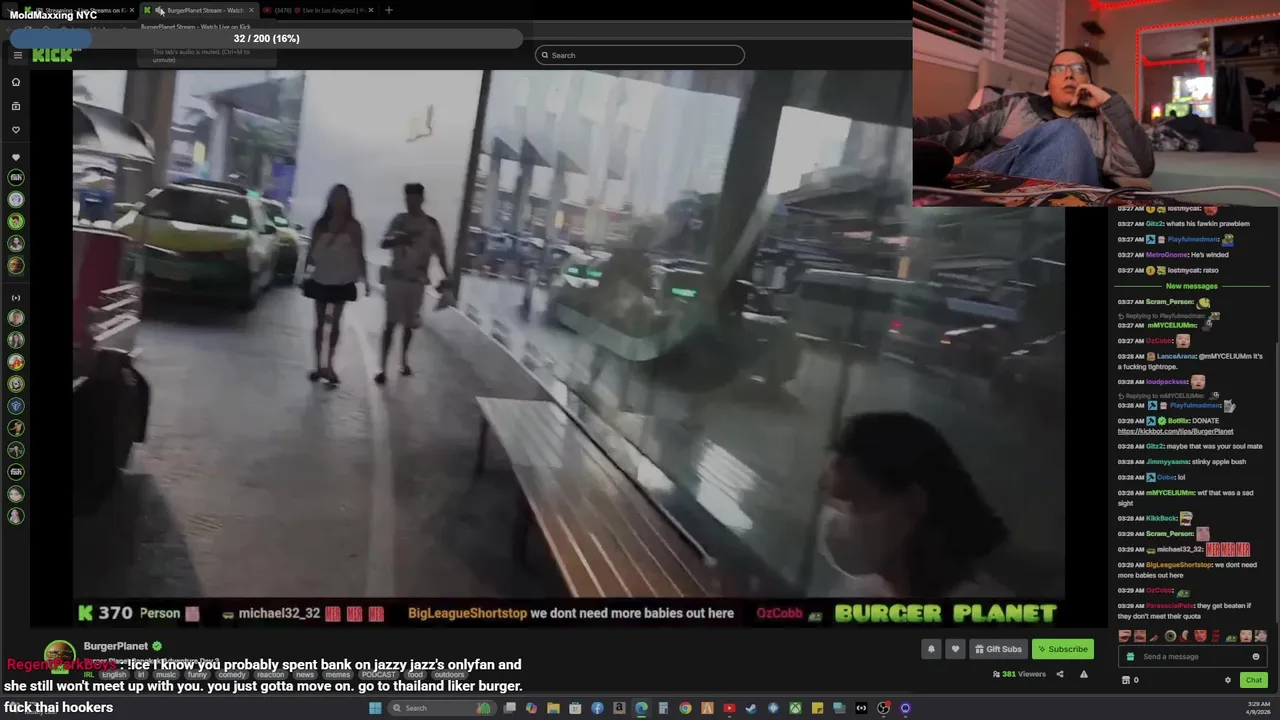The image size is (1280, 720).
Task: Click the heart follow button under the stream
Action: point(955,649)
